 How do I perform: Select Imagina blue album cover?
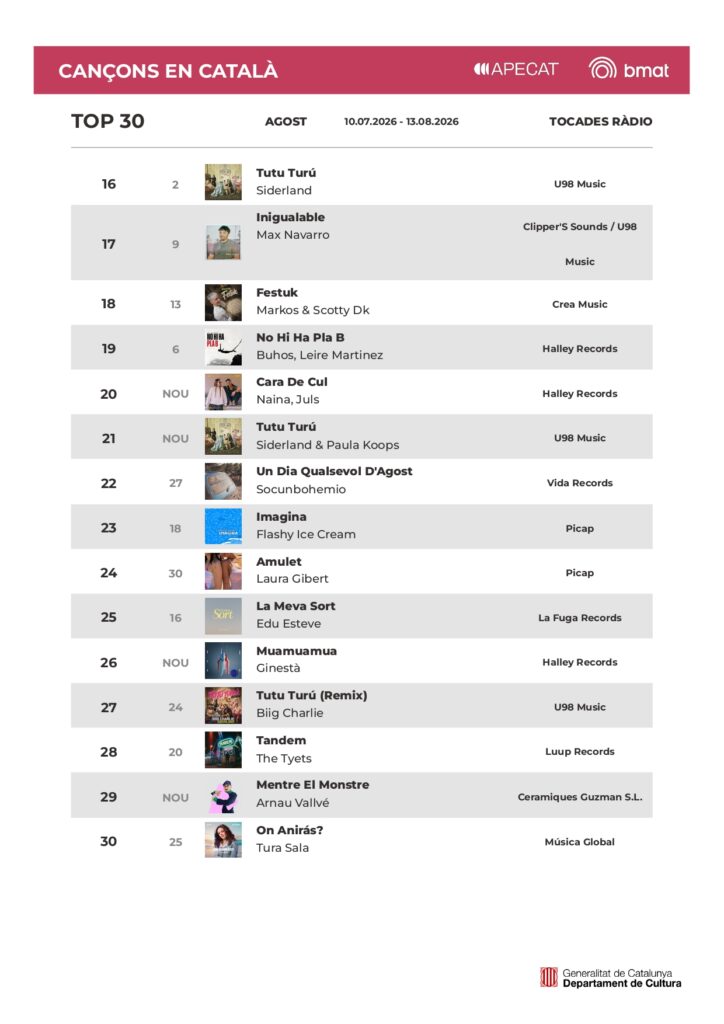223,526
